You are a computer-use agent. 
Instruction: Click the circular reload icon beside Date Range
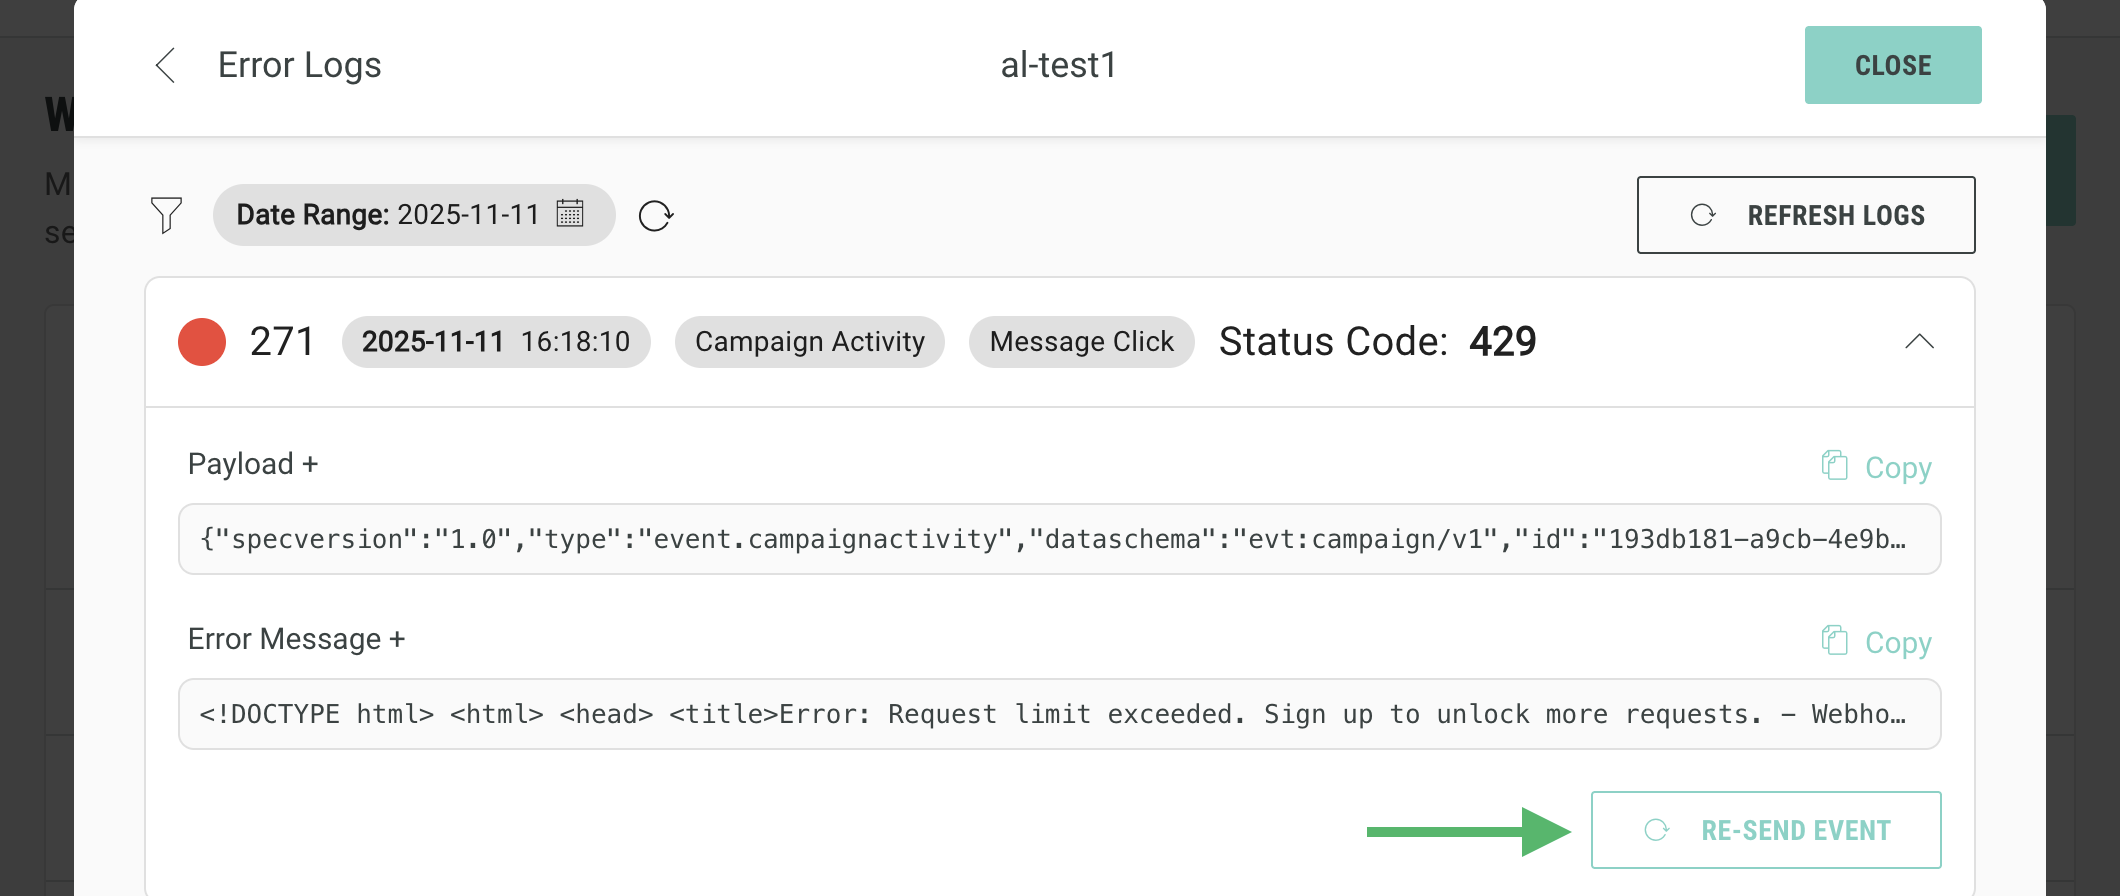655,216
